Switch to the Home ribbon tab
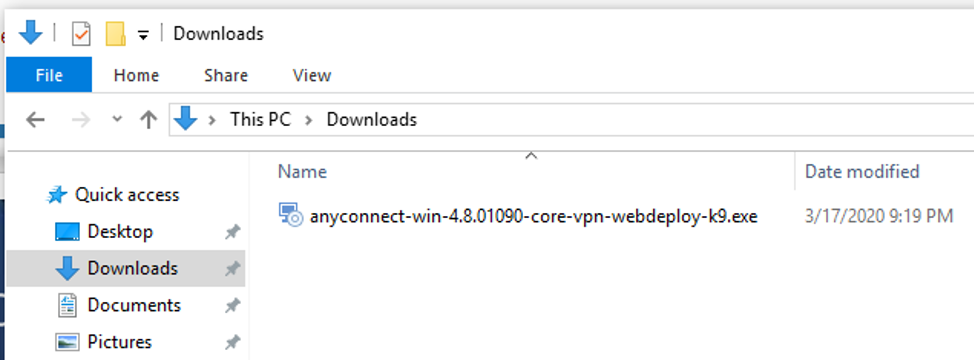This screenshot has height=360, width=974. [136, 75]
